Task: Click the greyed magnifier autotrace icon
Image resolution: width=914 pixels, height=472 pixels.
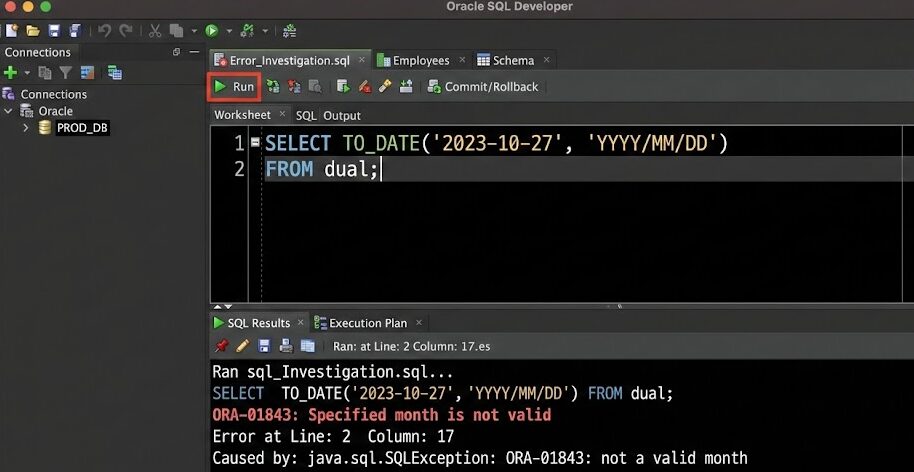Action: 315,87
